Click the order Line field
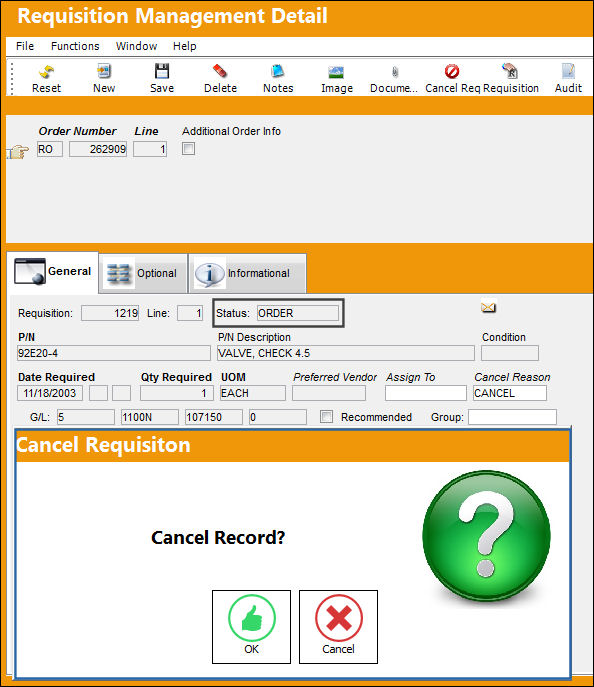This screenshot has height=687, width=594. coord(150,149)
